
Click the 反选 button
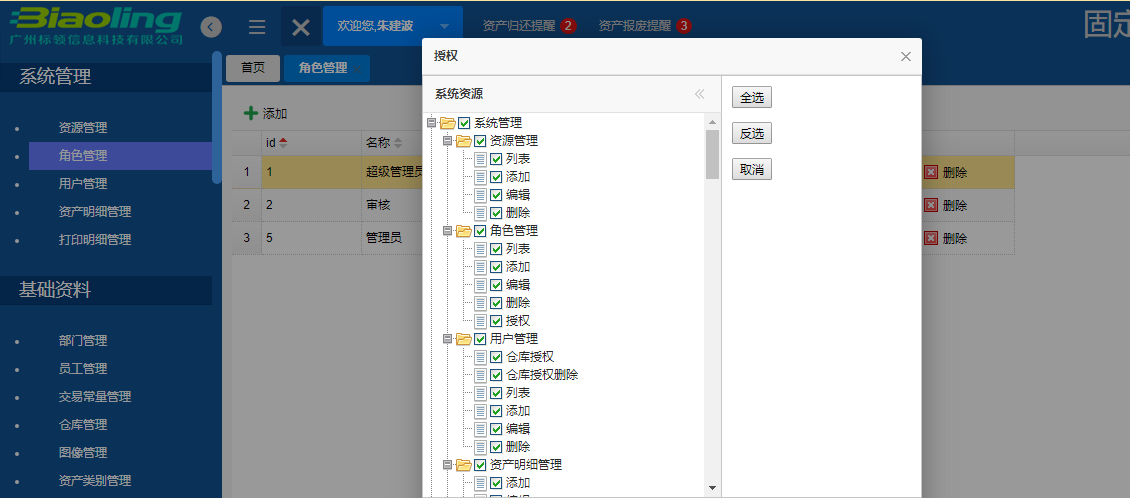[x=752, y=134]
